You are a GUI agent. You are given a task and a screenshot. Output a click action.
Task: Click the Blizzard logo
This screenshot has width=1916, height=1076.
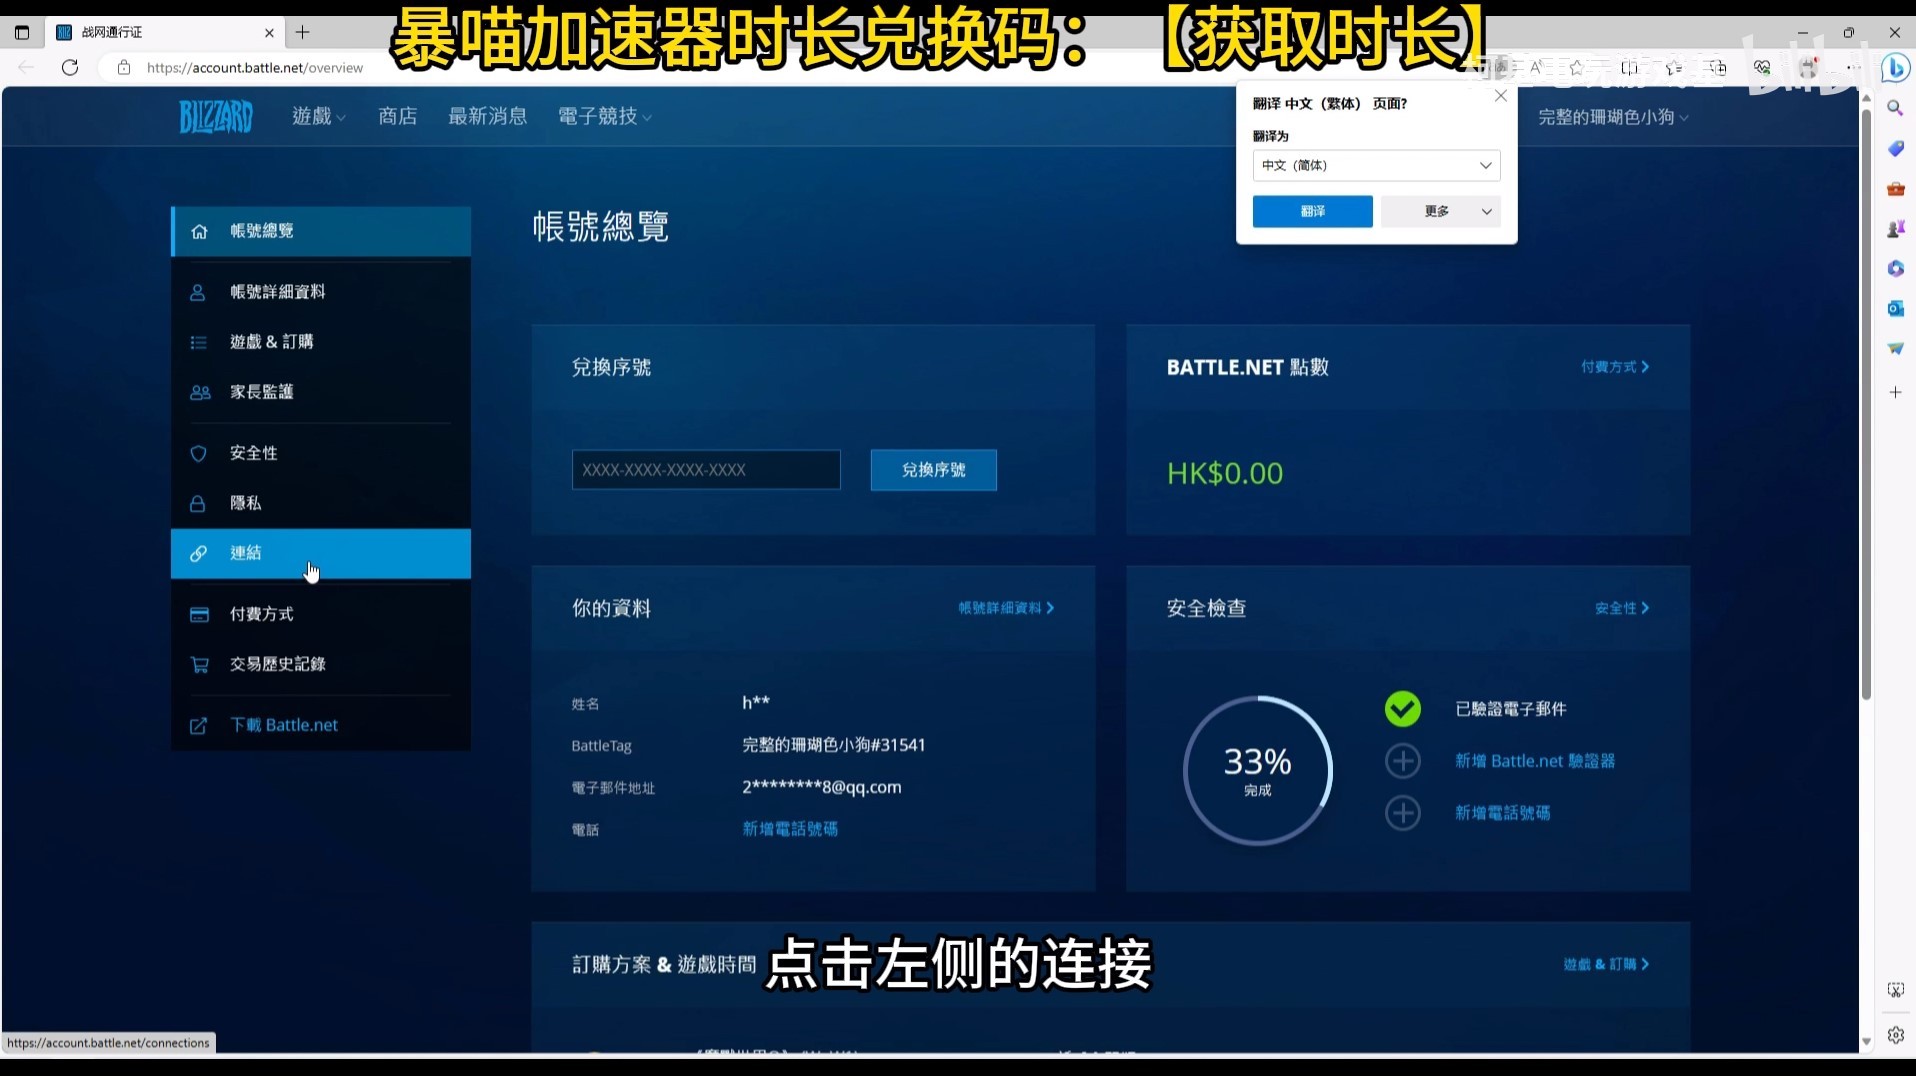point(216,117)
